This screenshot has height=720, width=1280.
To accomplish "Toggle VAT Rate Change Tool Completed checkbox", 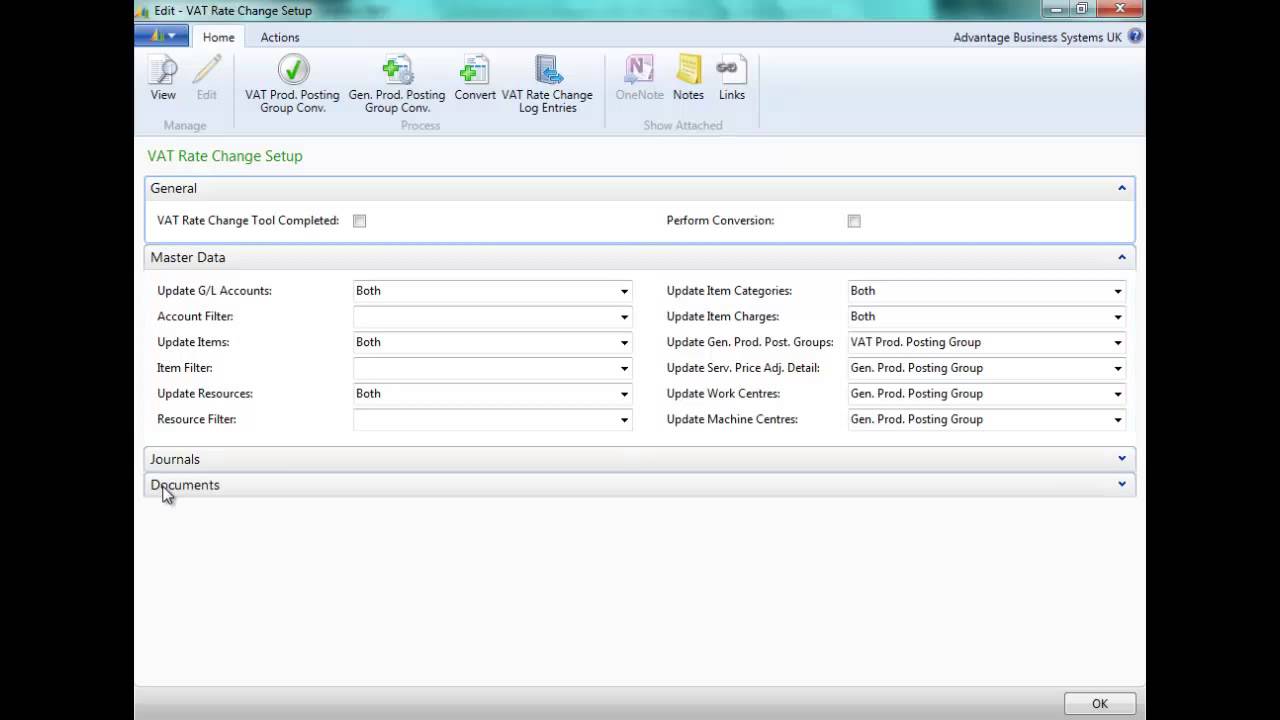I will point(360,221).
